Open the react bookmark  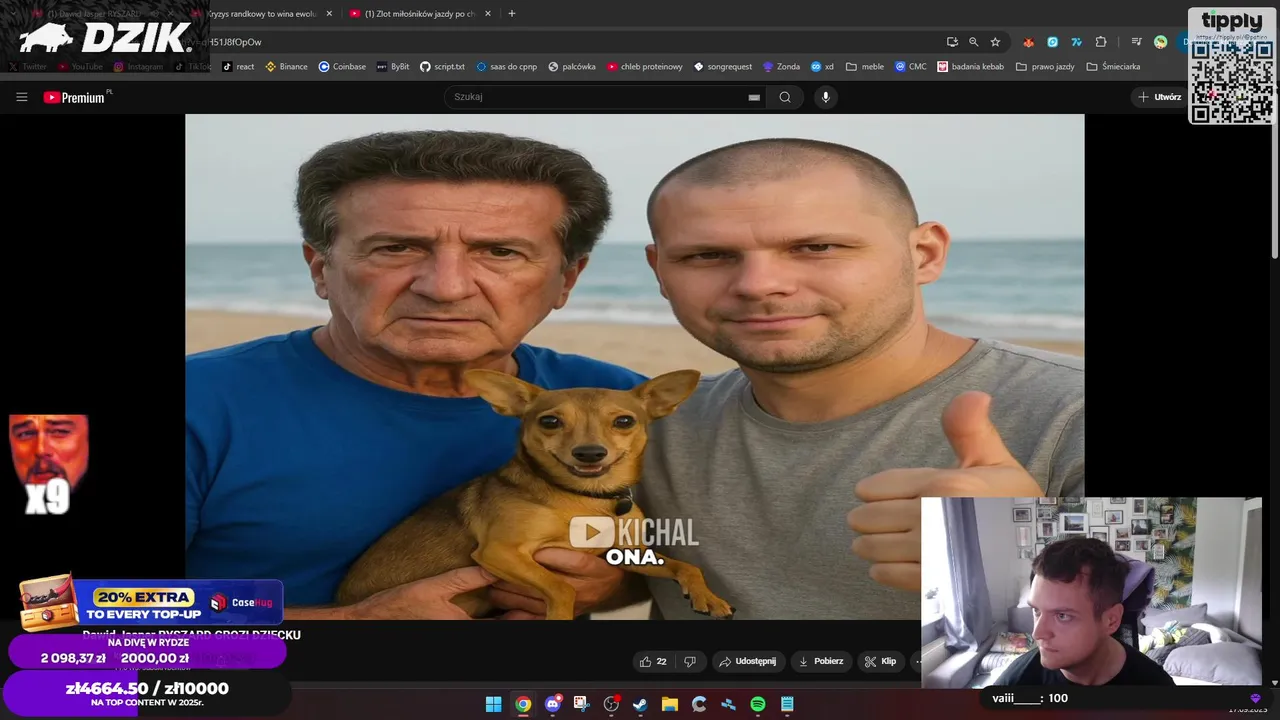[238, 67]
